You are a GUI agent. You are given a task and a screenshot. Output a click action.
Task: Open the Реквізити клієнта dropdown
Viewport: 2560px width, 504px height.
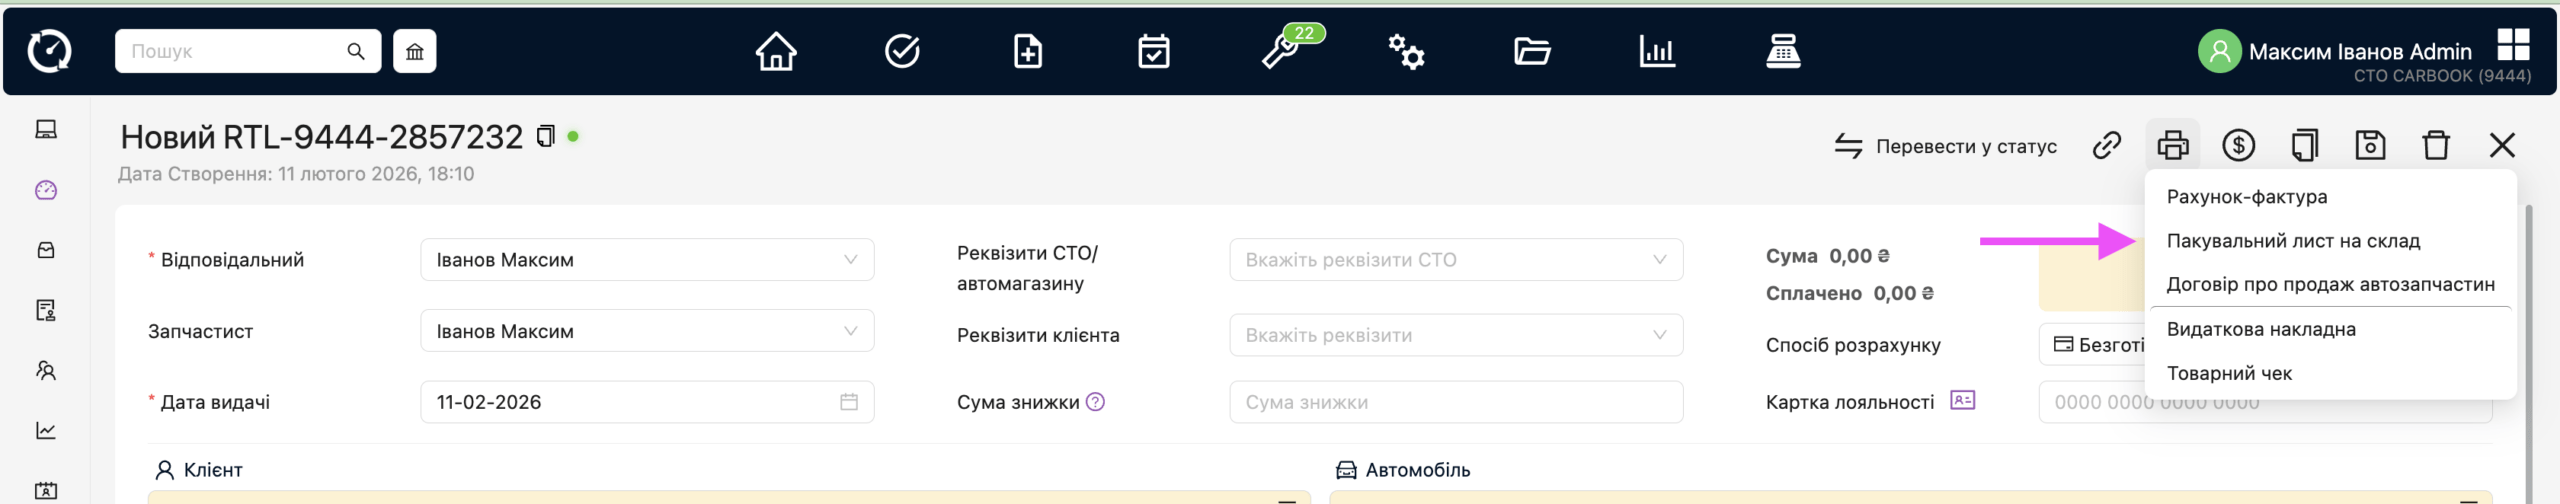(1455, 335)
